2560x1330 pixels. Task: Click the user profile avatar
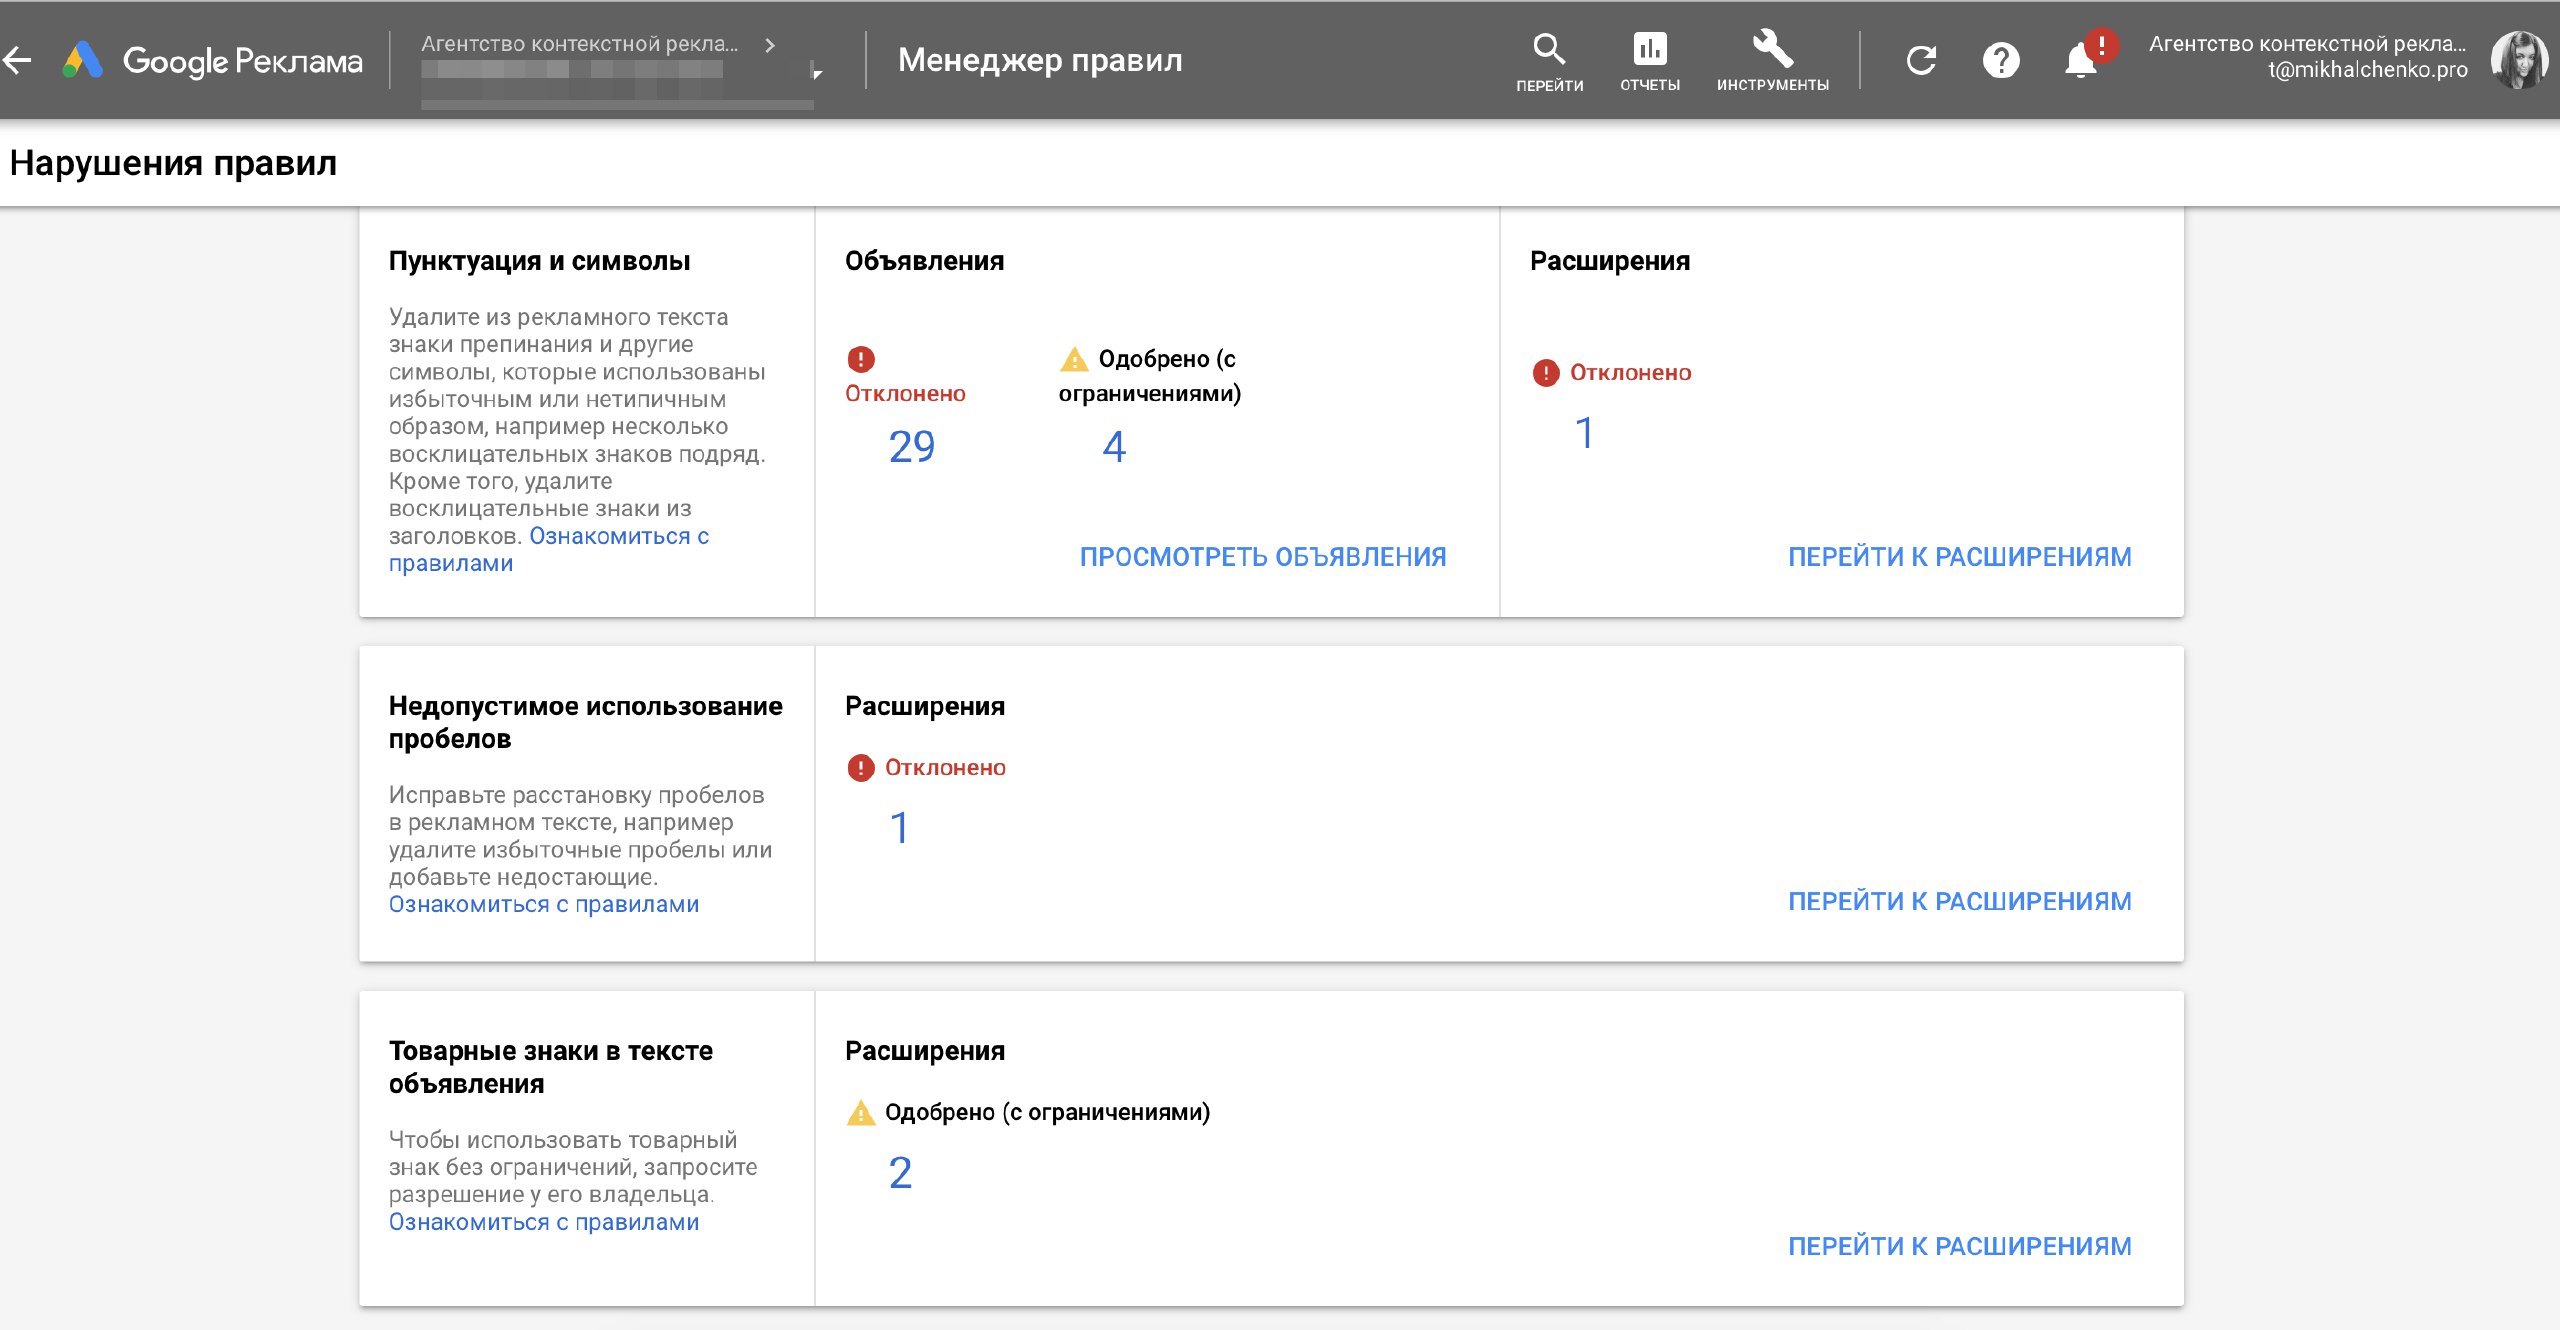coord(2517,60)
